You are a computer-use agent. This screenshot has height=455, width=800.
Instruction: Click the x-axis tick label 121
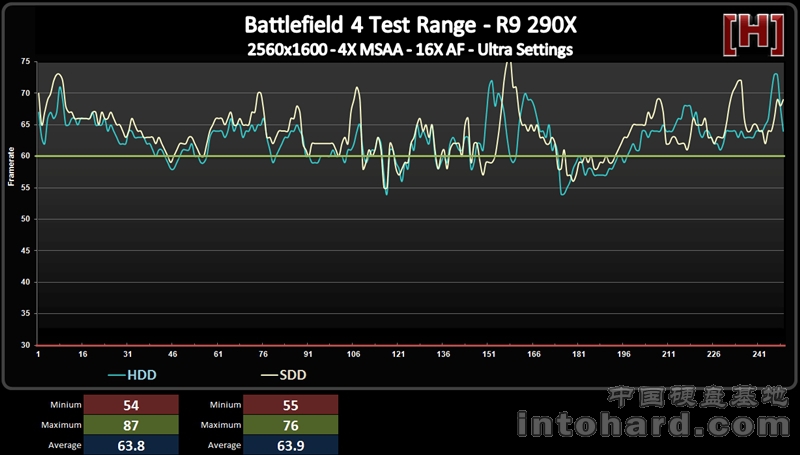pyautogui.click(x=398, y=354)
